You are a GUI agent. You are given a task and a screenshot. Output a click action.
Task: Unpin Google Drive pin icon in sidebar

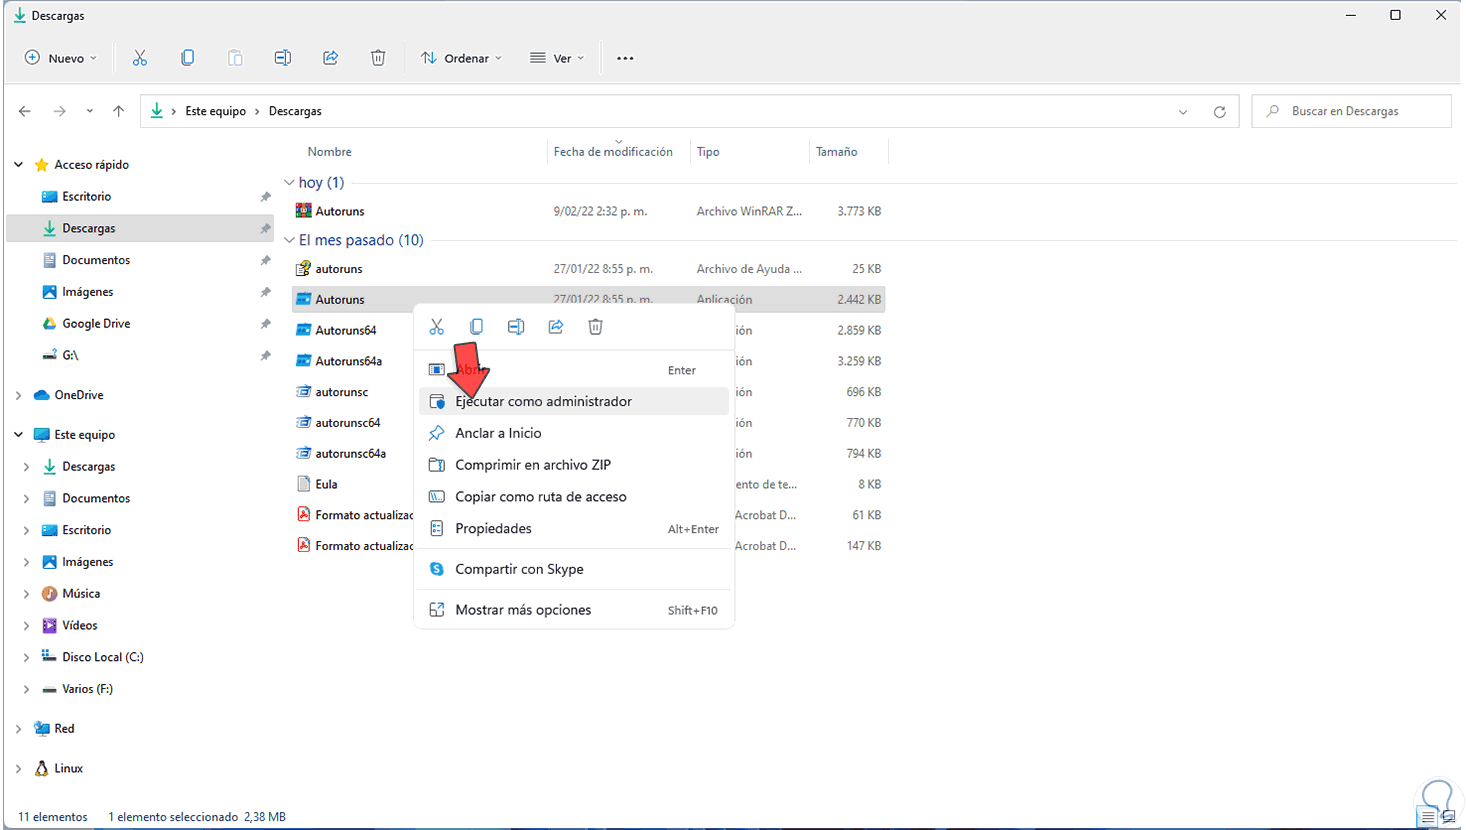[265, 324]
